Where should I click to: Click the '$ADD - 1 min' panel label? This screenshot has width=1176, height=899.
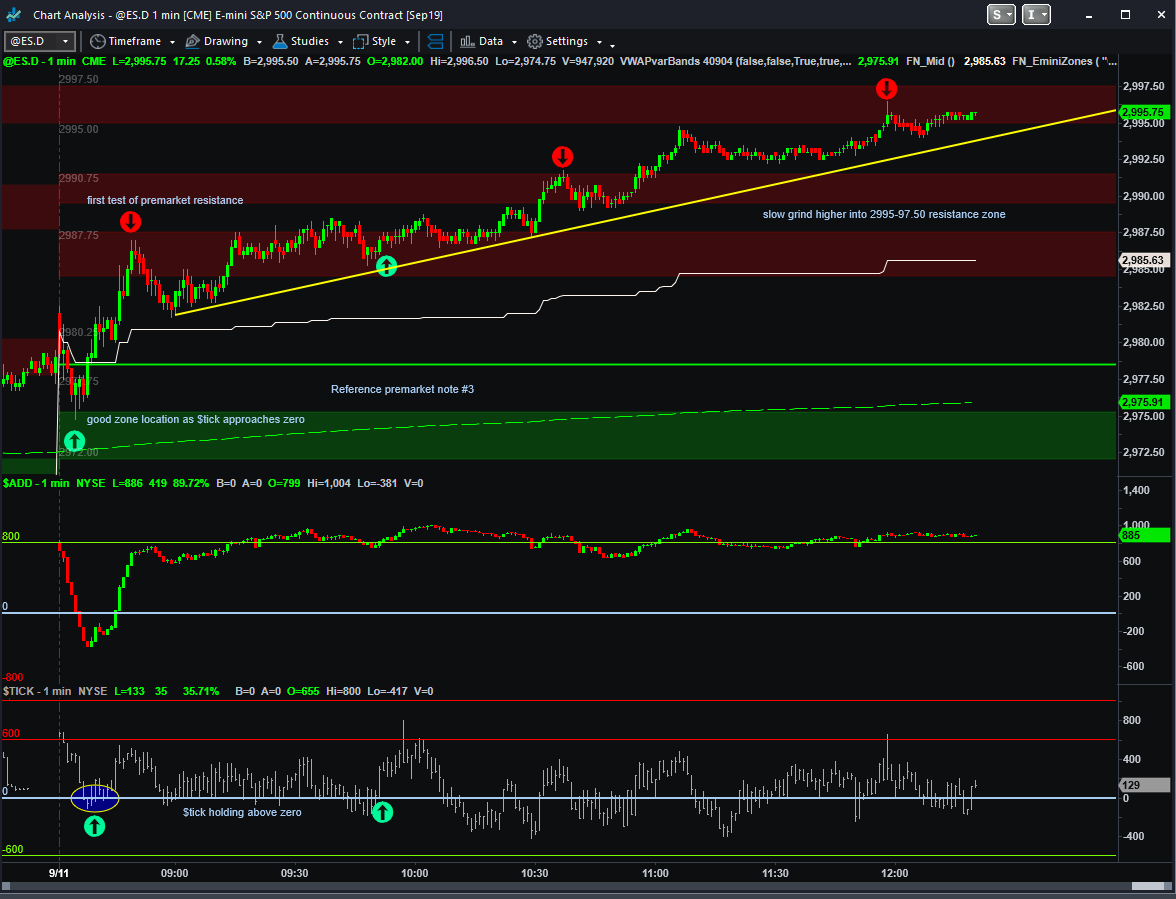click(x=36, y=484)
